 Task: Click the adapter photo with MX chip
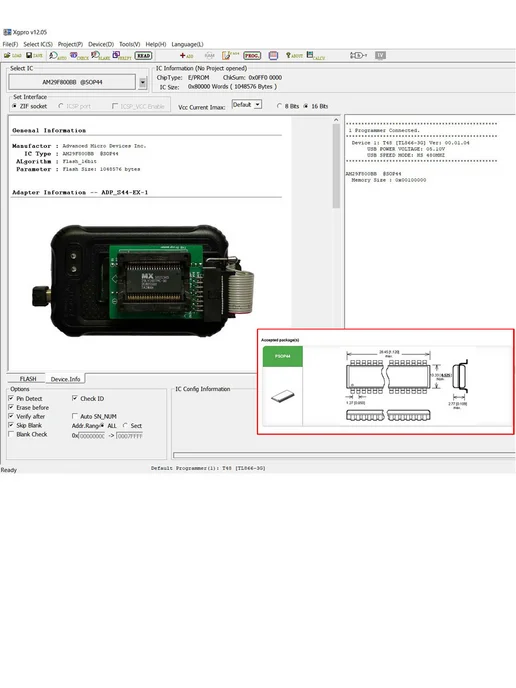point(143,281)
